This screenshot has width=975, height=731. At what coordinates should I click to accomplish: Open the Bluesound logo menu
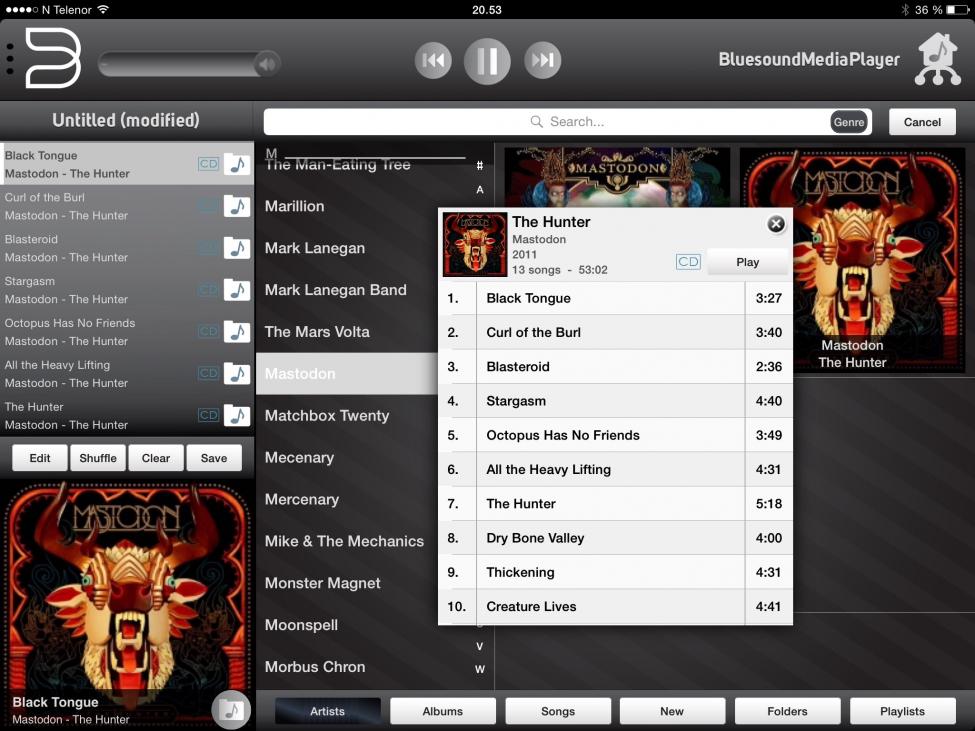coord(53,58)
